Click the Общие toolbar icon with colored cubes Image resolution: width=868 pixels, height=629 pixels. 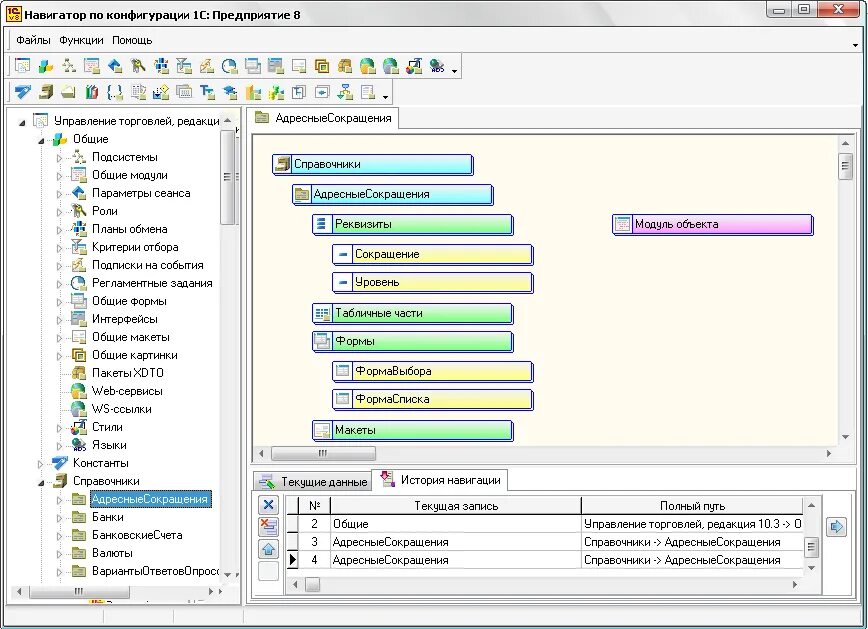[45, 66]
